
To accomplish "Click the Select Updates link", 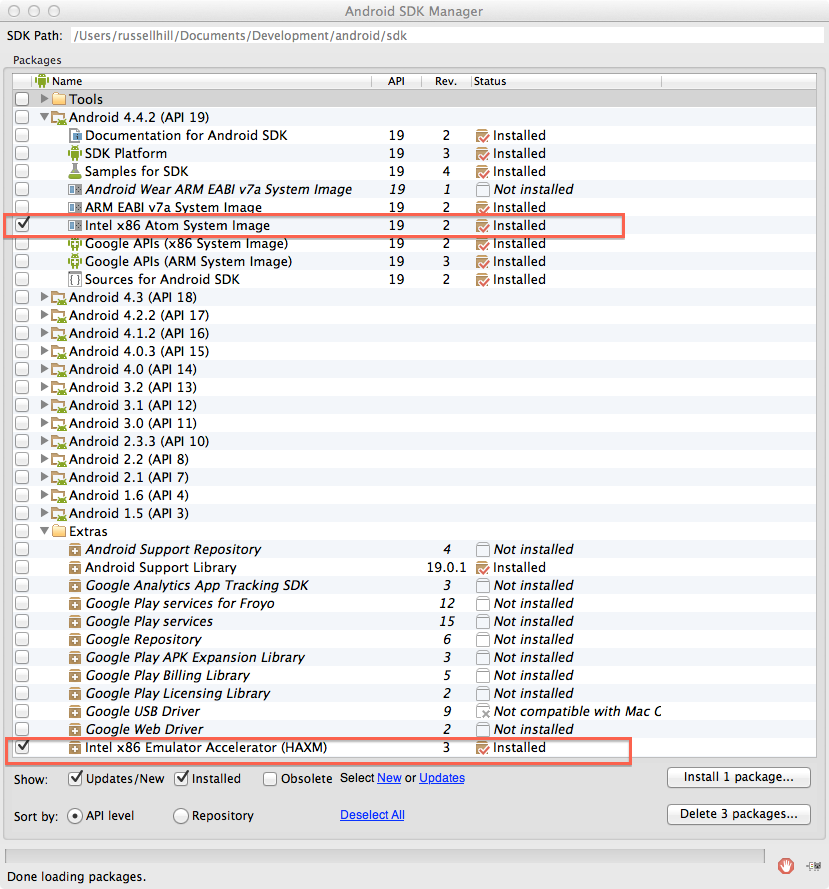I will [442, 778].
